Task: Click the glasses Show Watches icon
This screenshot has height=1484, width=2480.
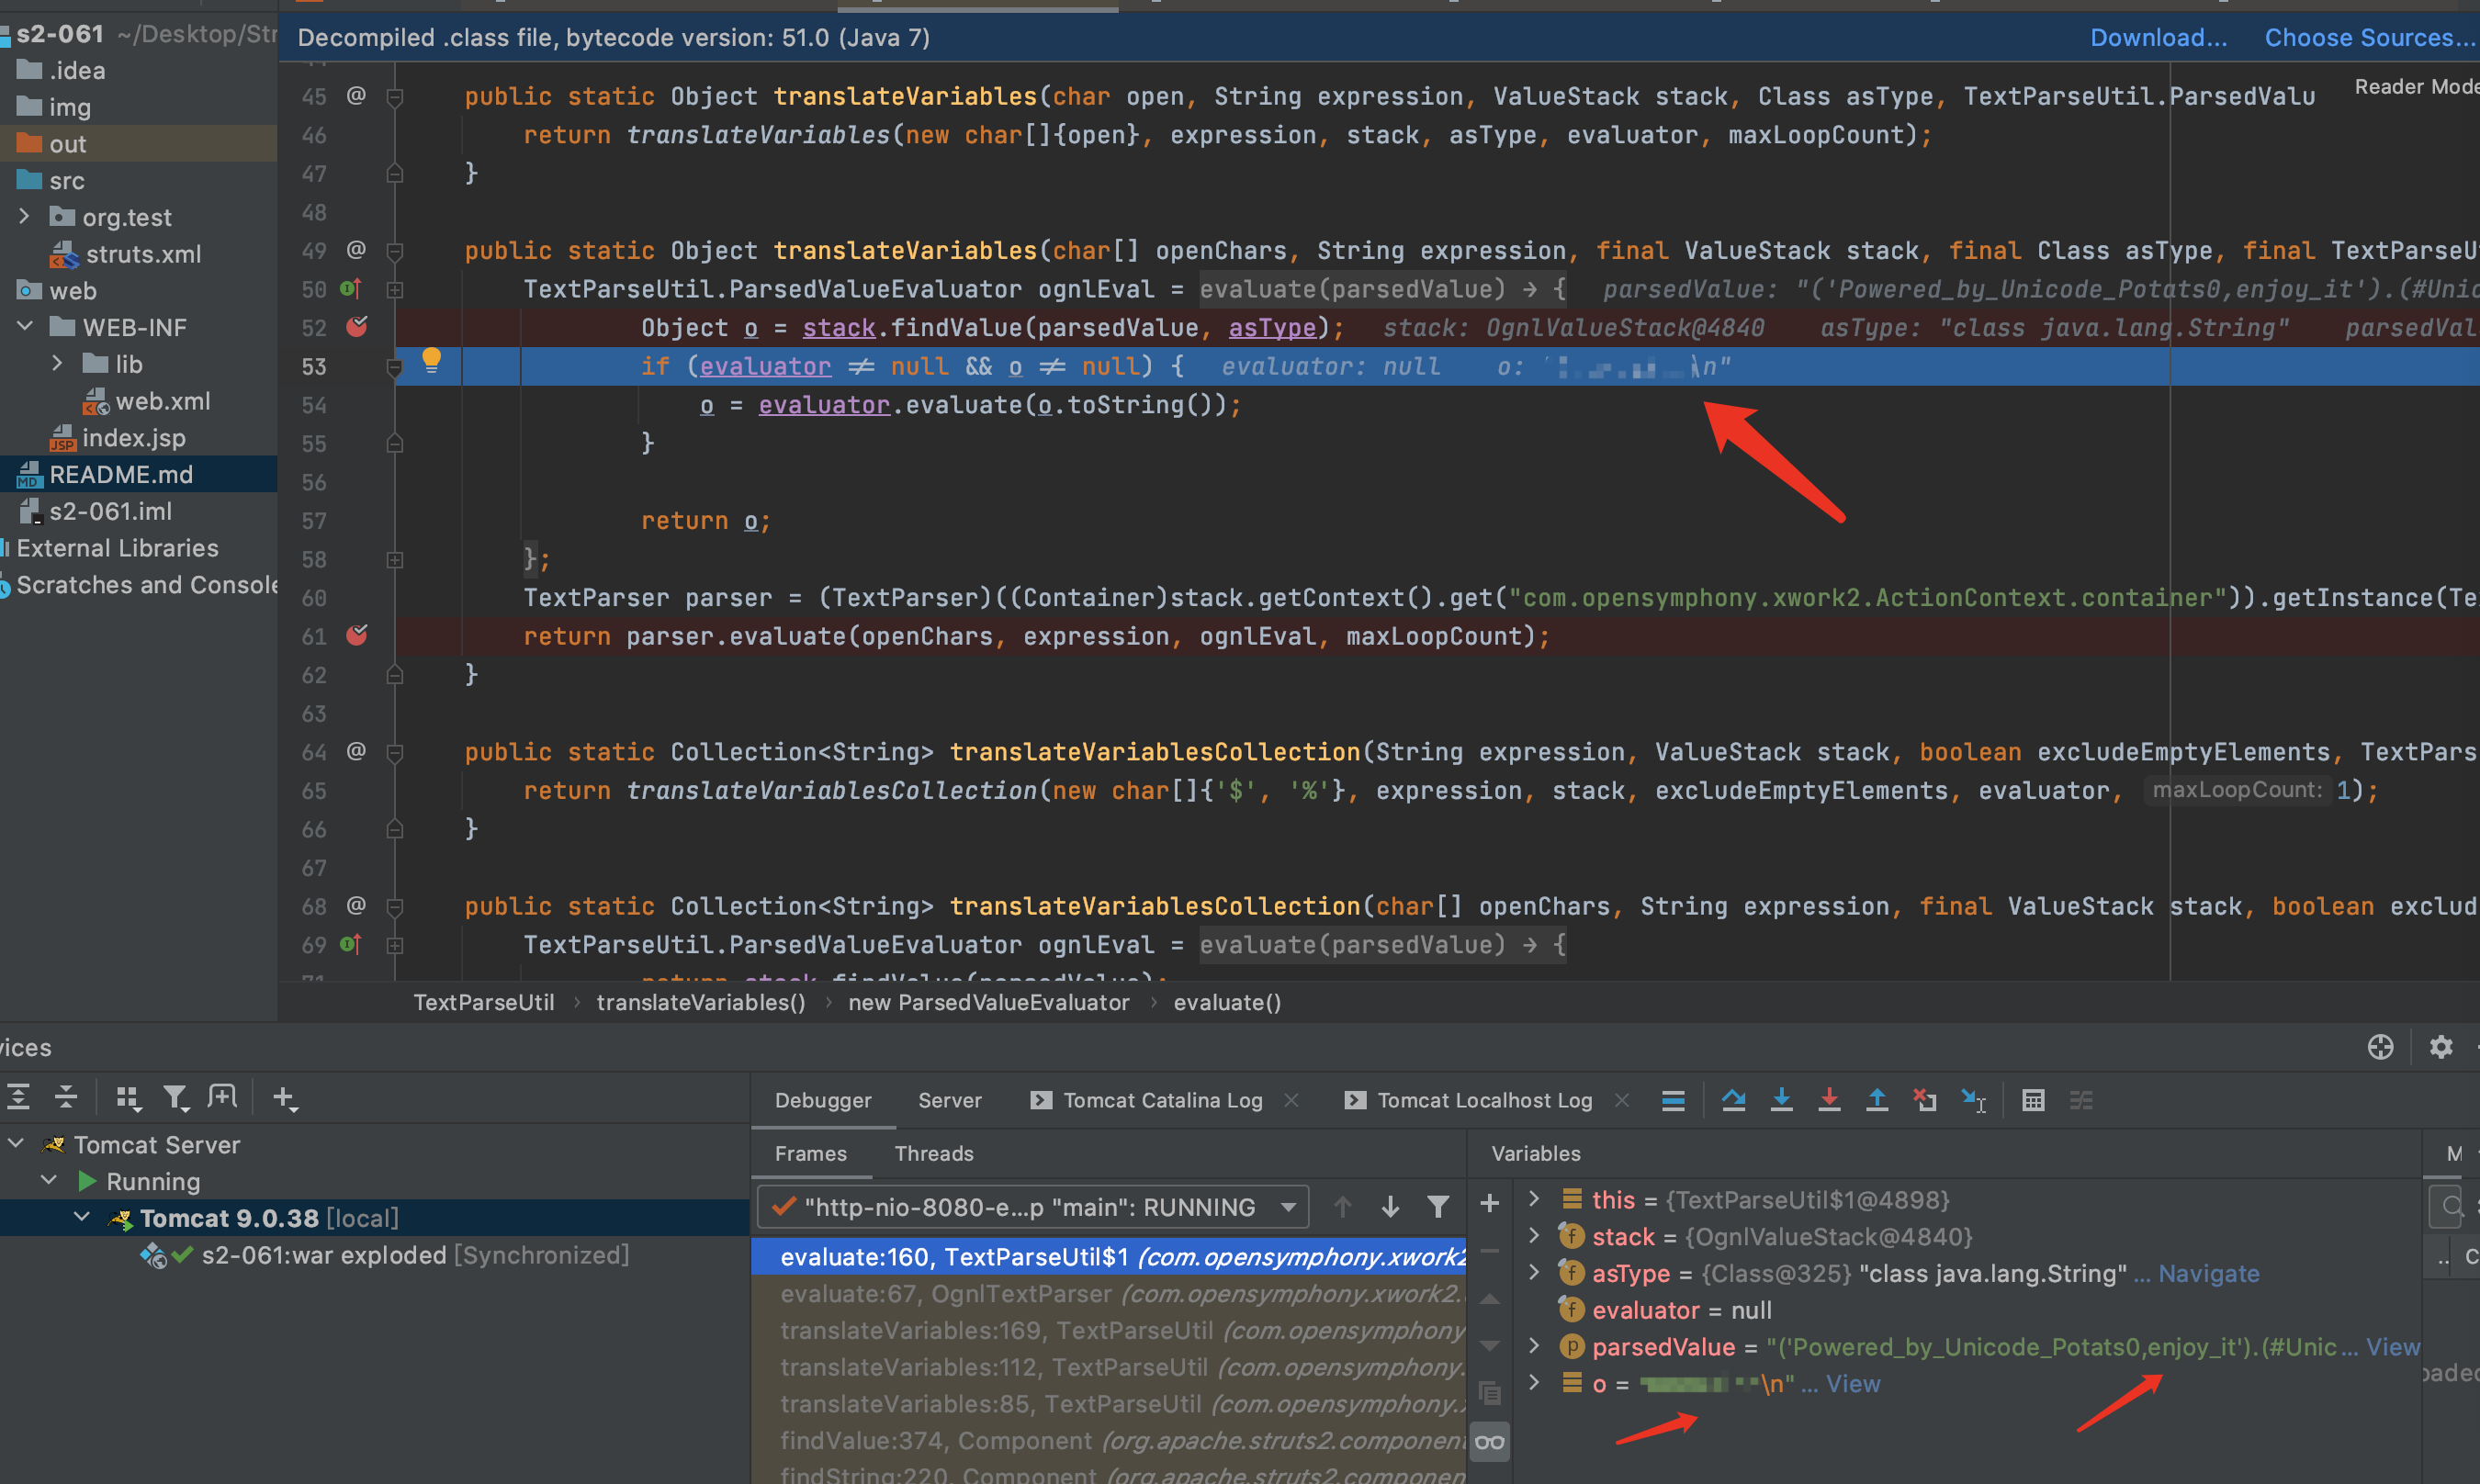Action: pos(1490,1442)
